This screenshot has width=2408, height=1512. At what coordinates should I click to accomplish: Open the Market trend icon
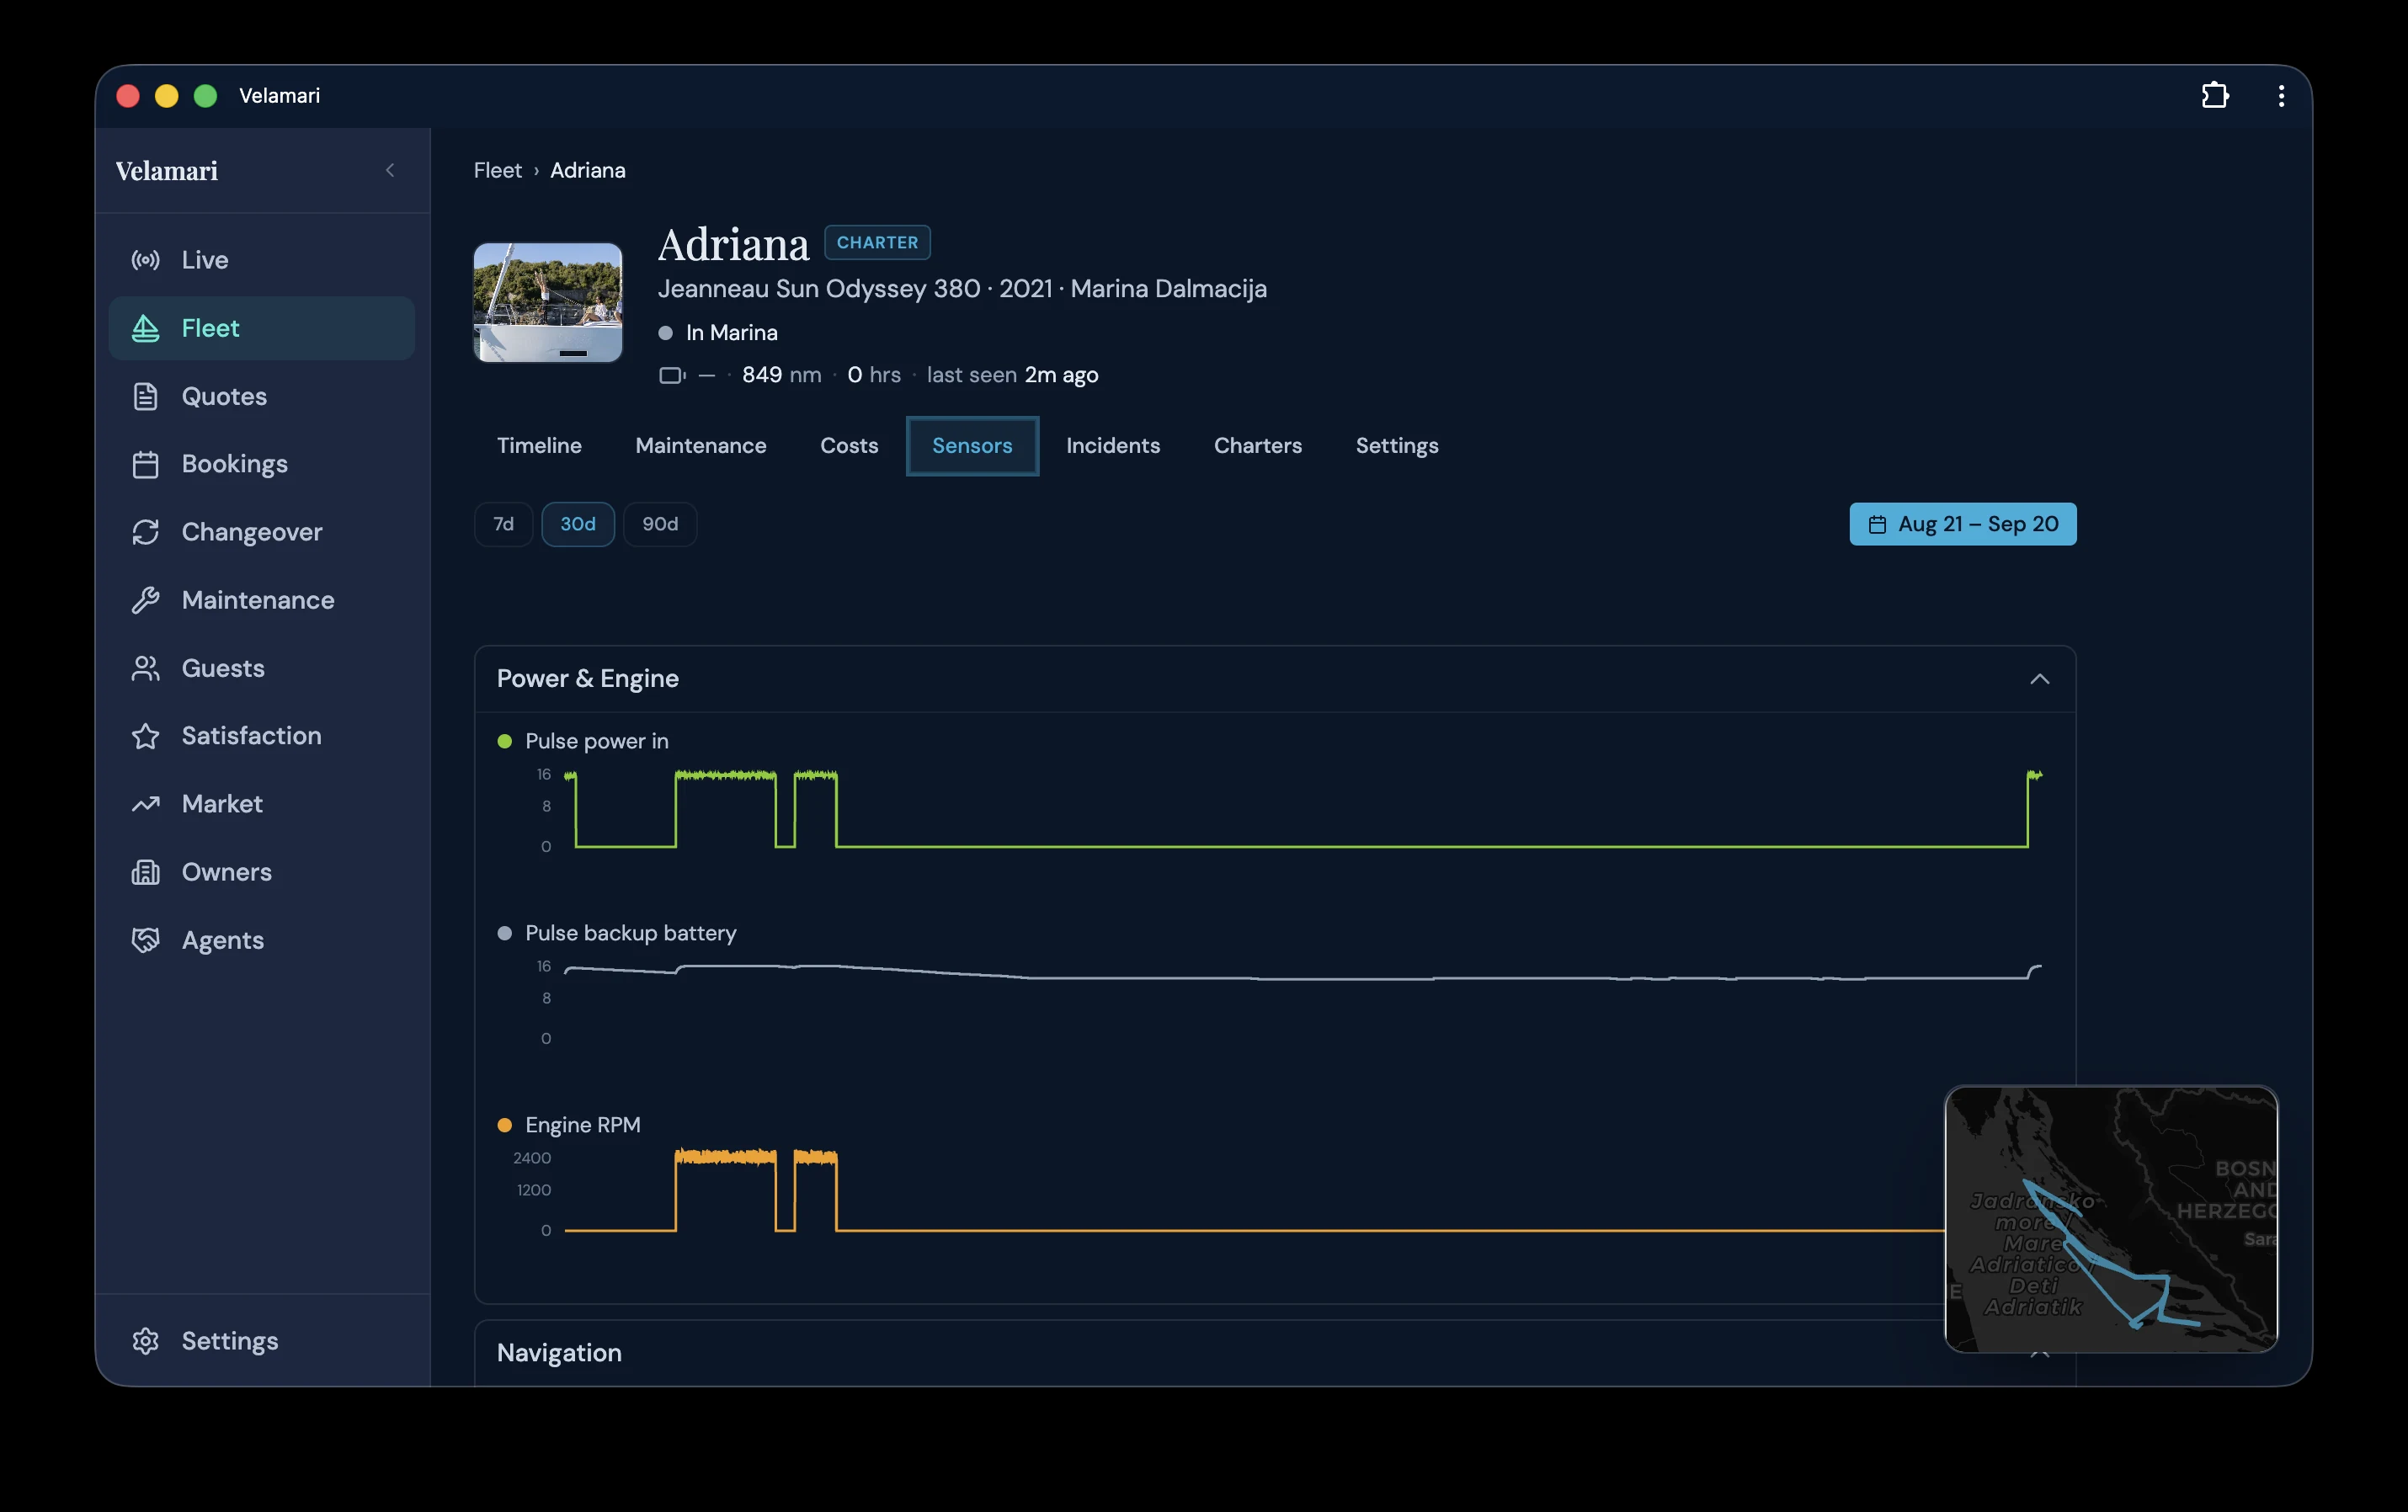(146, 804)
